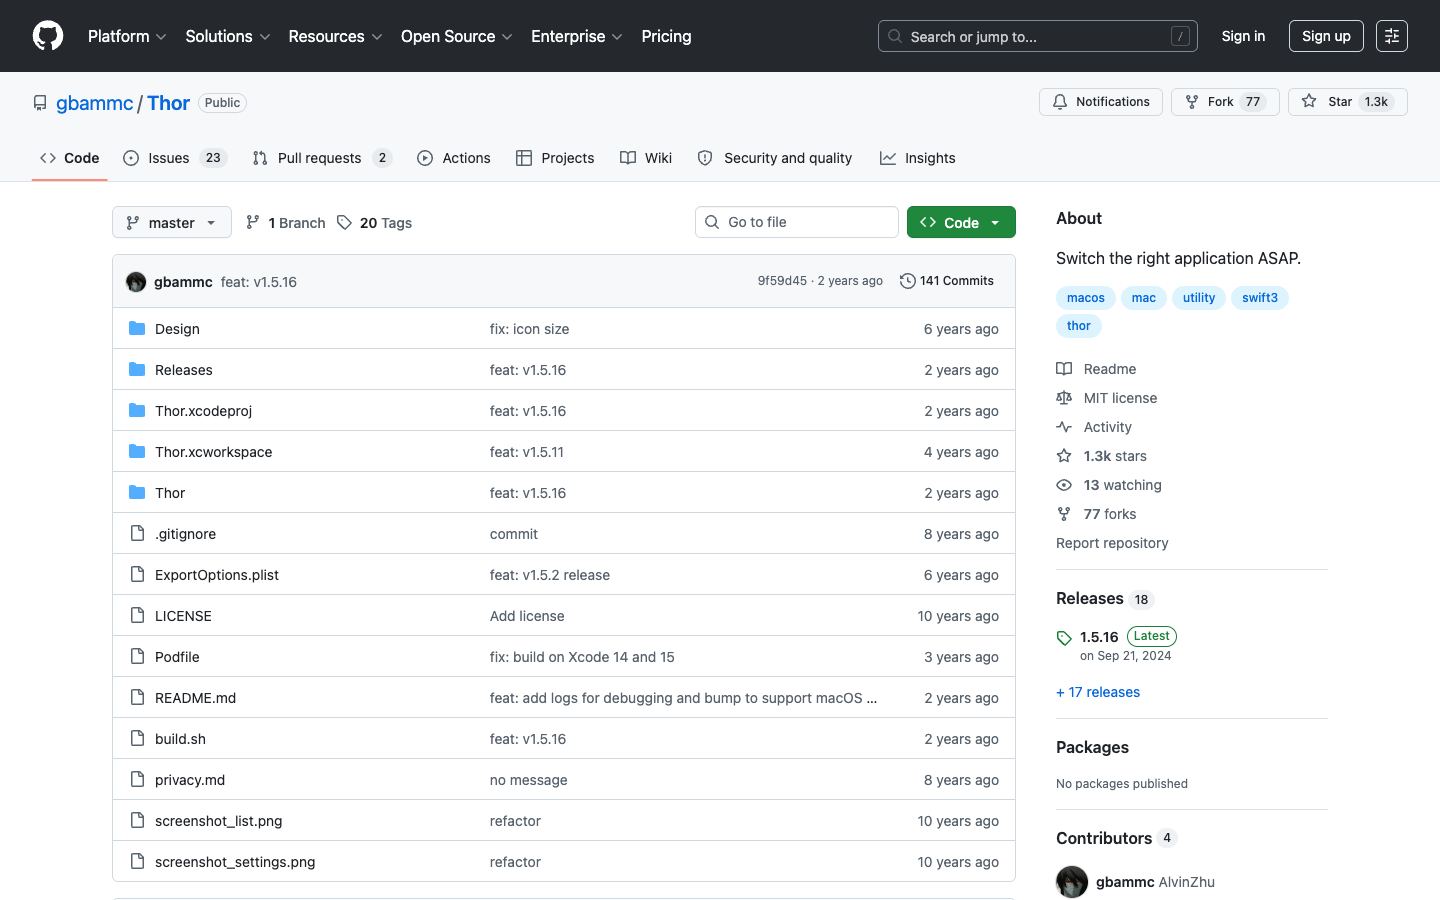Click the scale icon next to MIT license
This screenshot has height=900, width=1440.
1064,398
